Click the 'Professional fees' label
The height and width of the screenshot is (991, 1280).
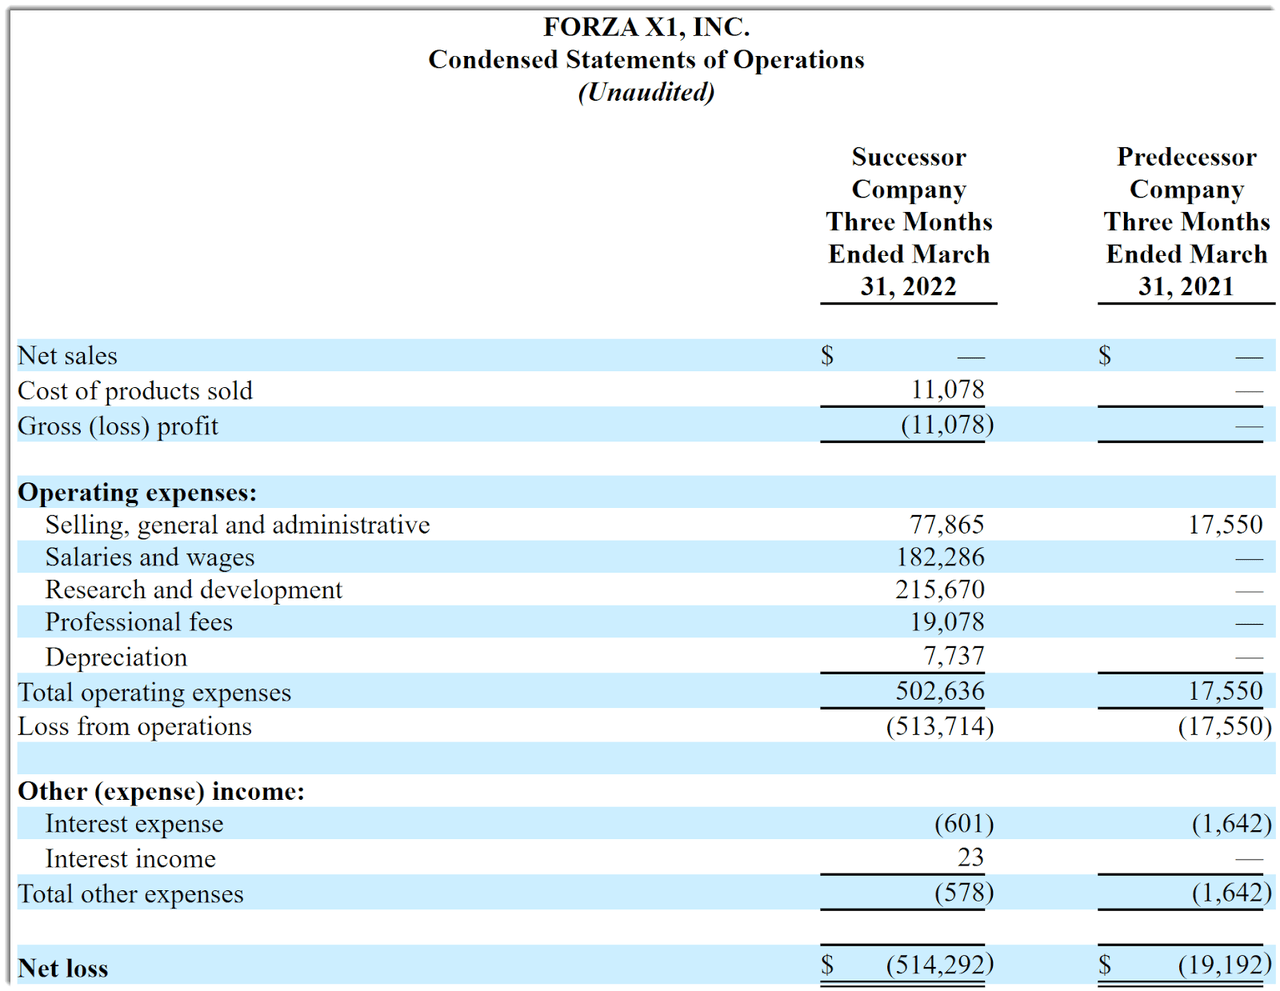139,622
